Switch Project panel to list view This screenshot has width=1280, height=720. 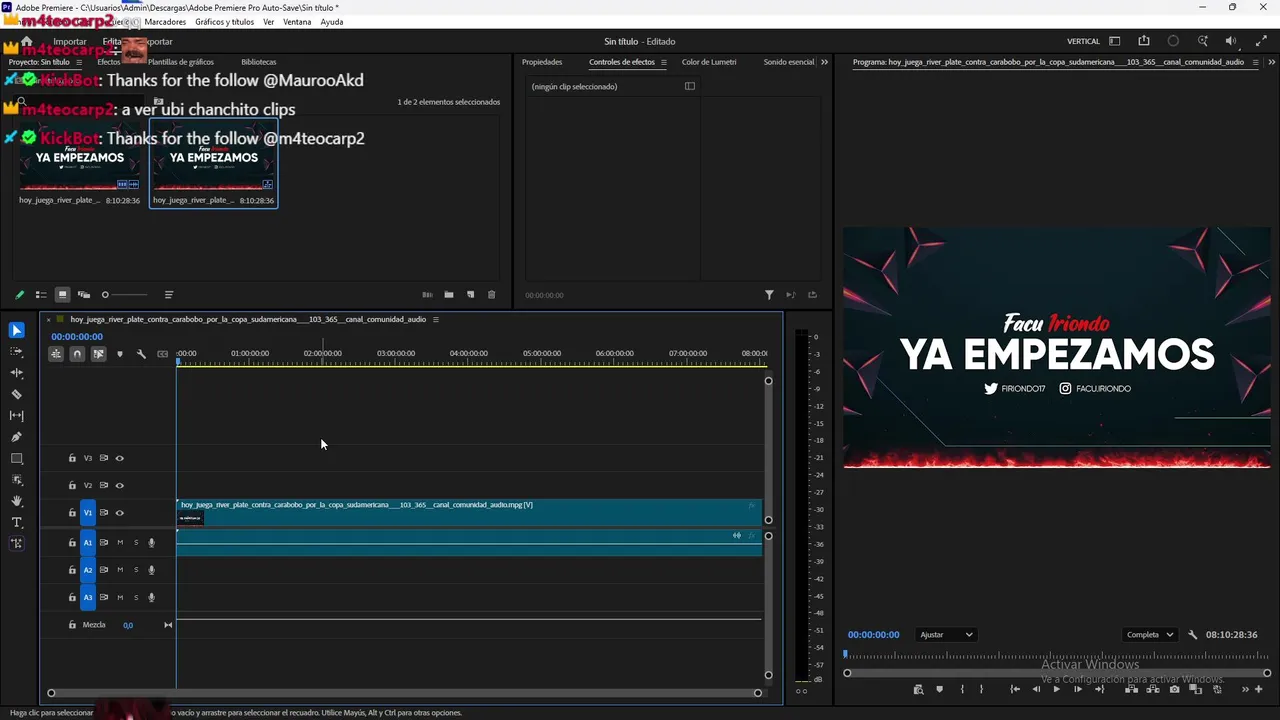tap(41, 295)
